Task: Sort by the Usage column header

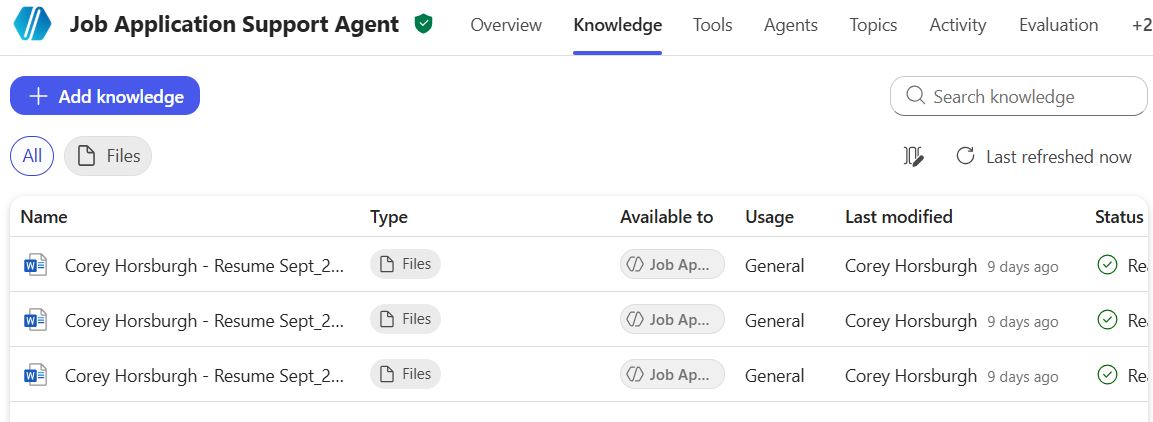Action: pyautogui.click(x=769, y=217)
